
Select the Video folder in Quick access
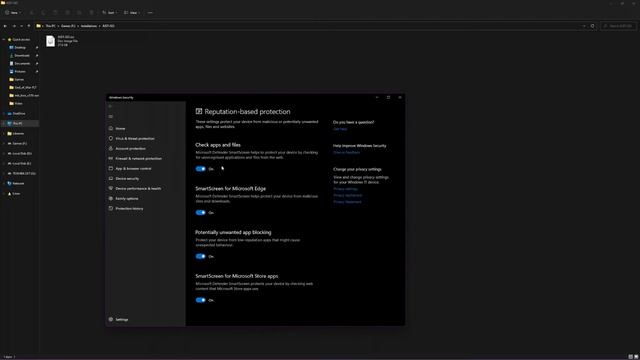(18, 104)
